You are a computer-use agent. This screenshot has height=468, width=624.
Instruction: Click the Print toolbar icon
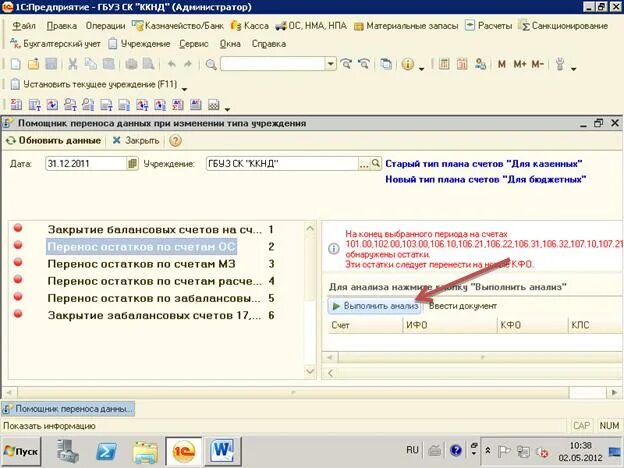click(131, 64)
